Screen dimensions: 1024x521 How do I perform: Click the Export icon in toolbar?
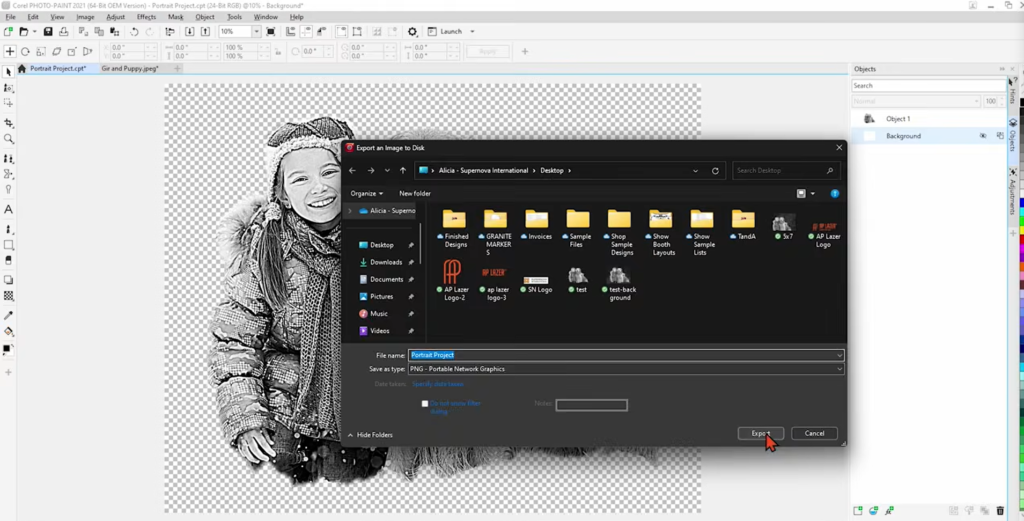205,31
